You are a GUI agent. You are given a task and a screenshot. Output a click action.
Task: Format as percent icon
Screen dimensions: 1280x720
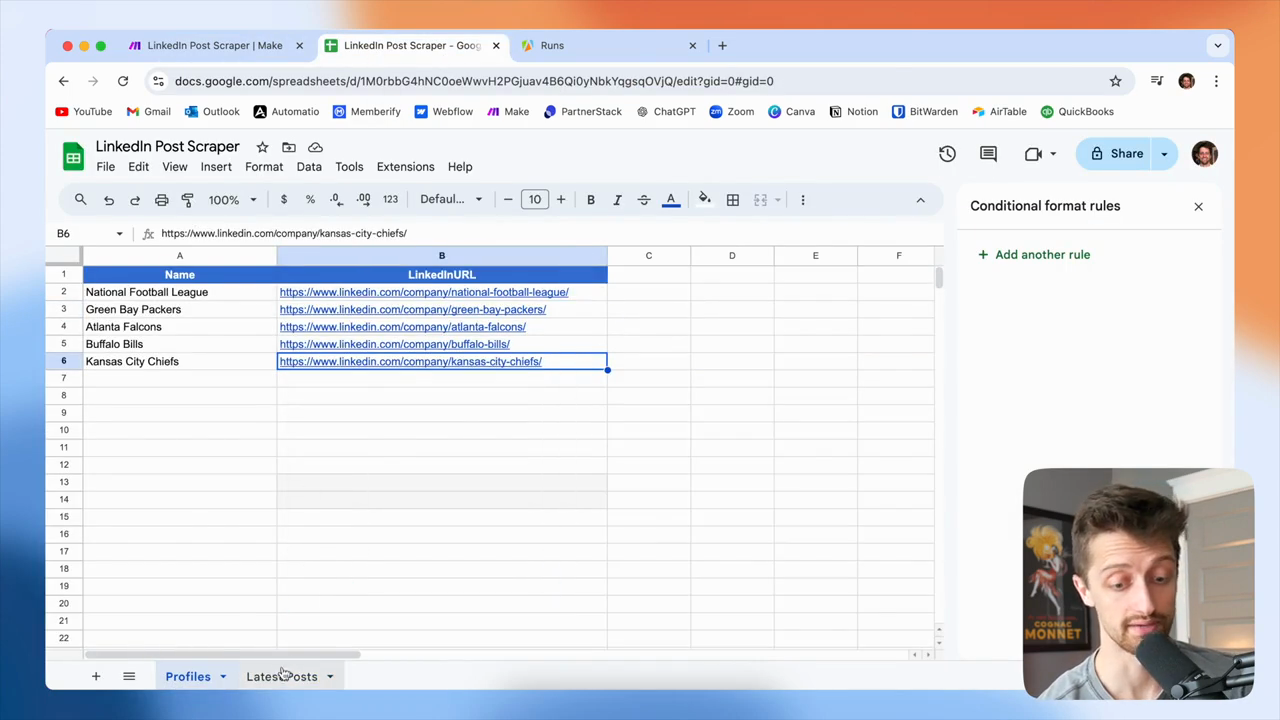[310, 200]
